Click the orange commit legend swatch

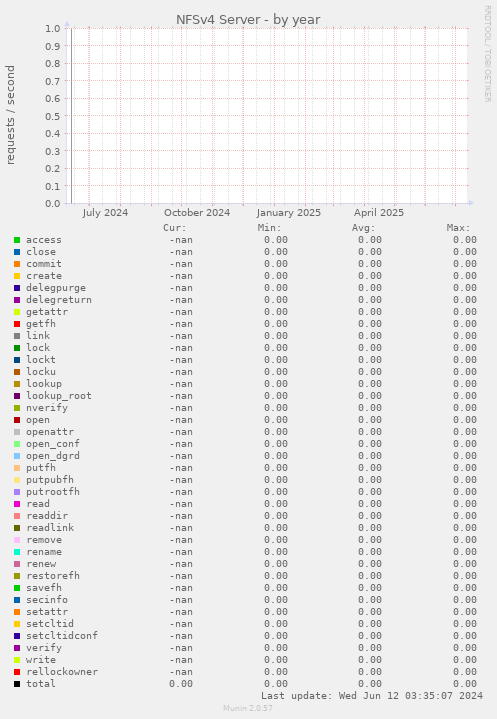17,264
